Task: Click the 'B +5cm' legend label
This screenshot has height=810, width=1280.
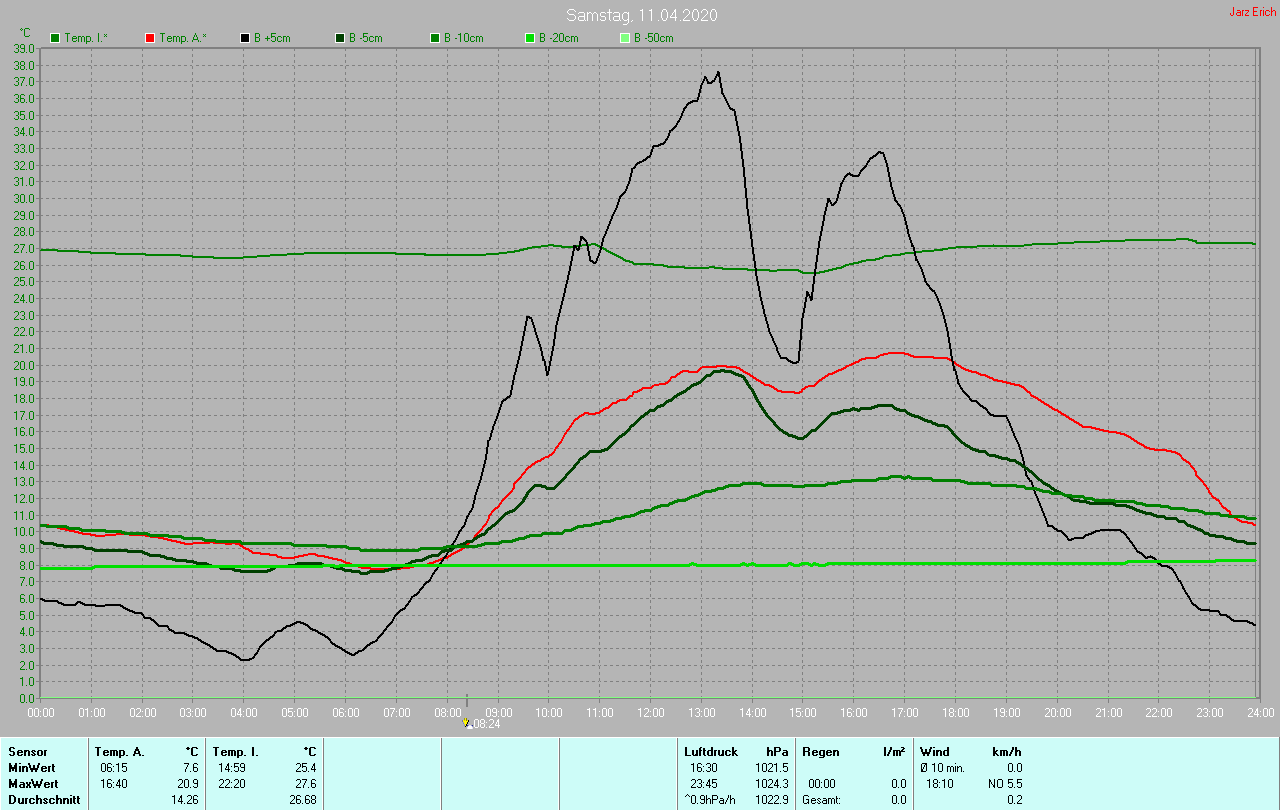Action: click(271, 38)
